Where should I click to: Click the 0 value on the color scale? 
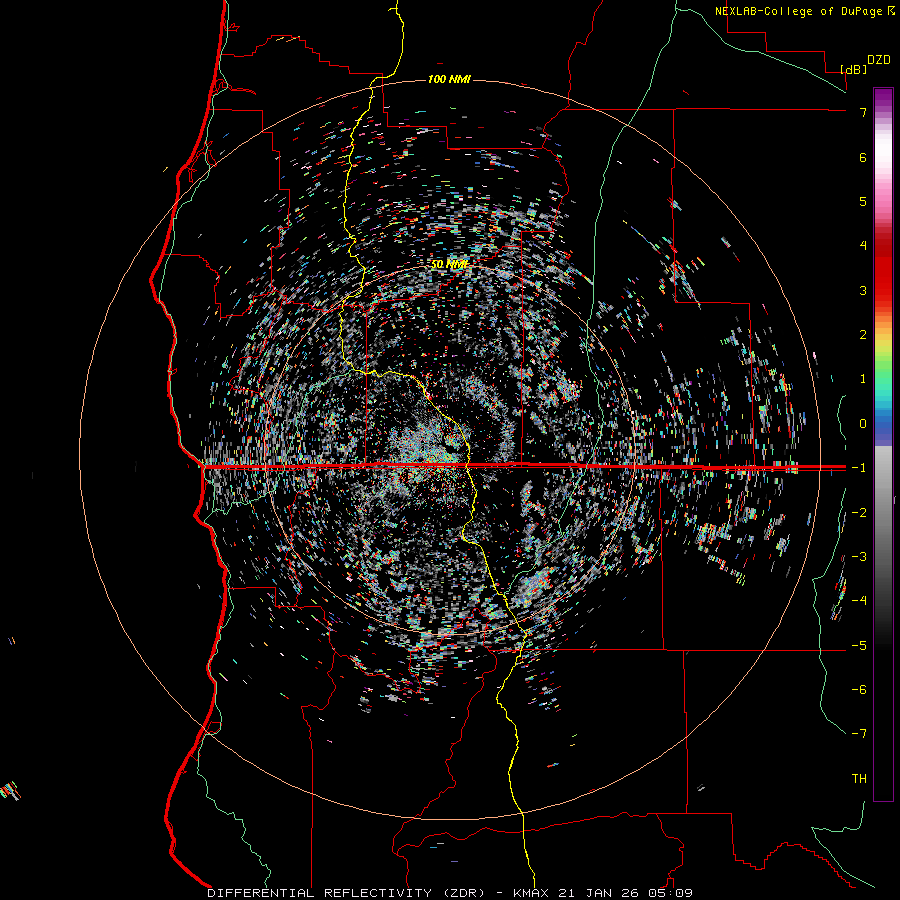click(863, 424)
